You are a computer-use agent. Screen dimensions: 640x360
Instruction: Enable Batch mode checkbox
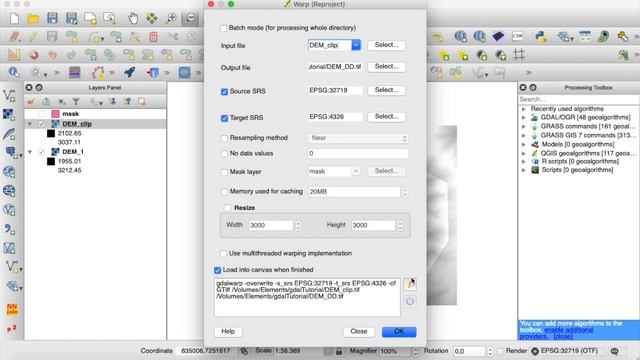pyautogui.click(x=223, y=28)
